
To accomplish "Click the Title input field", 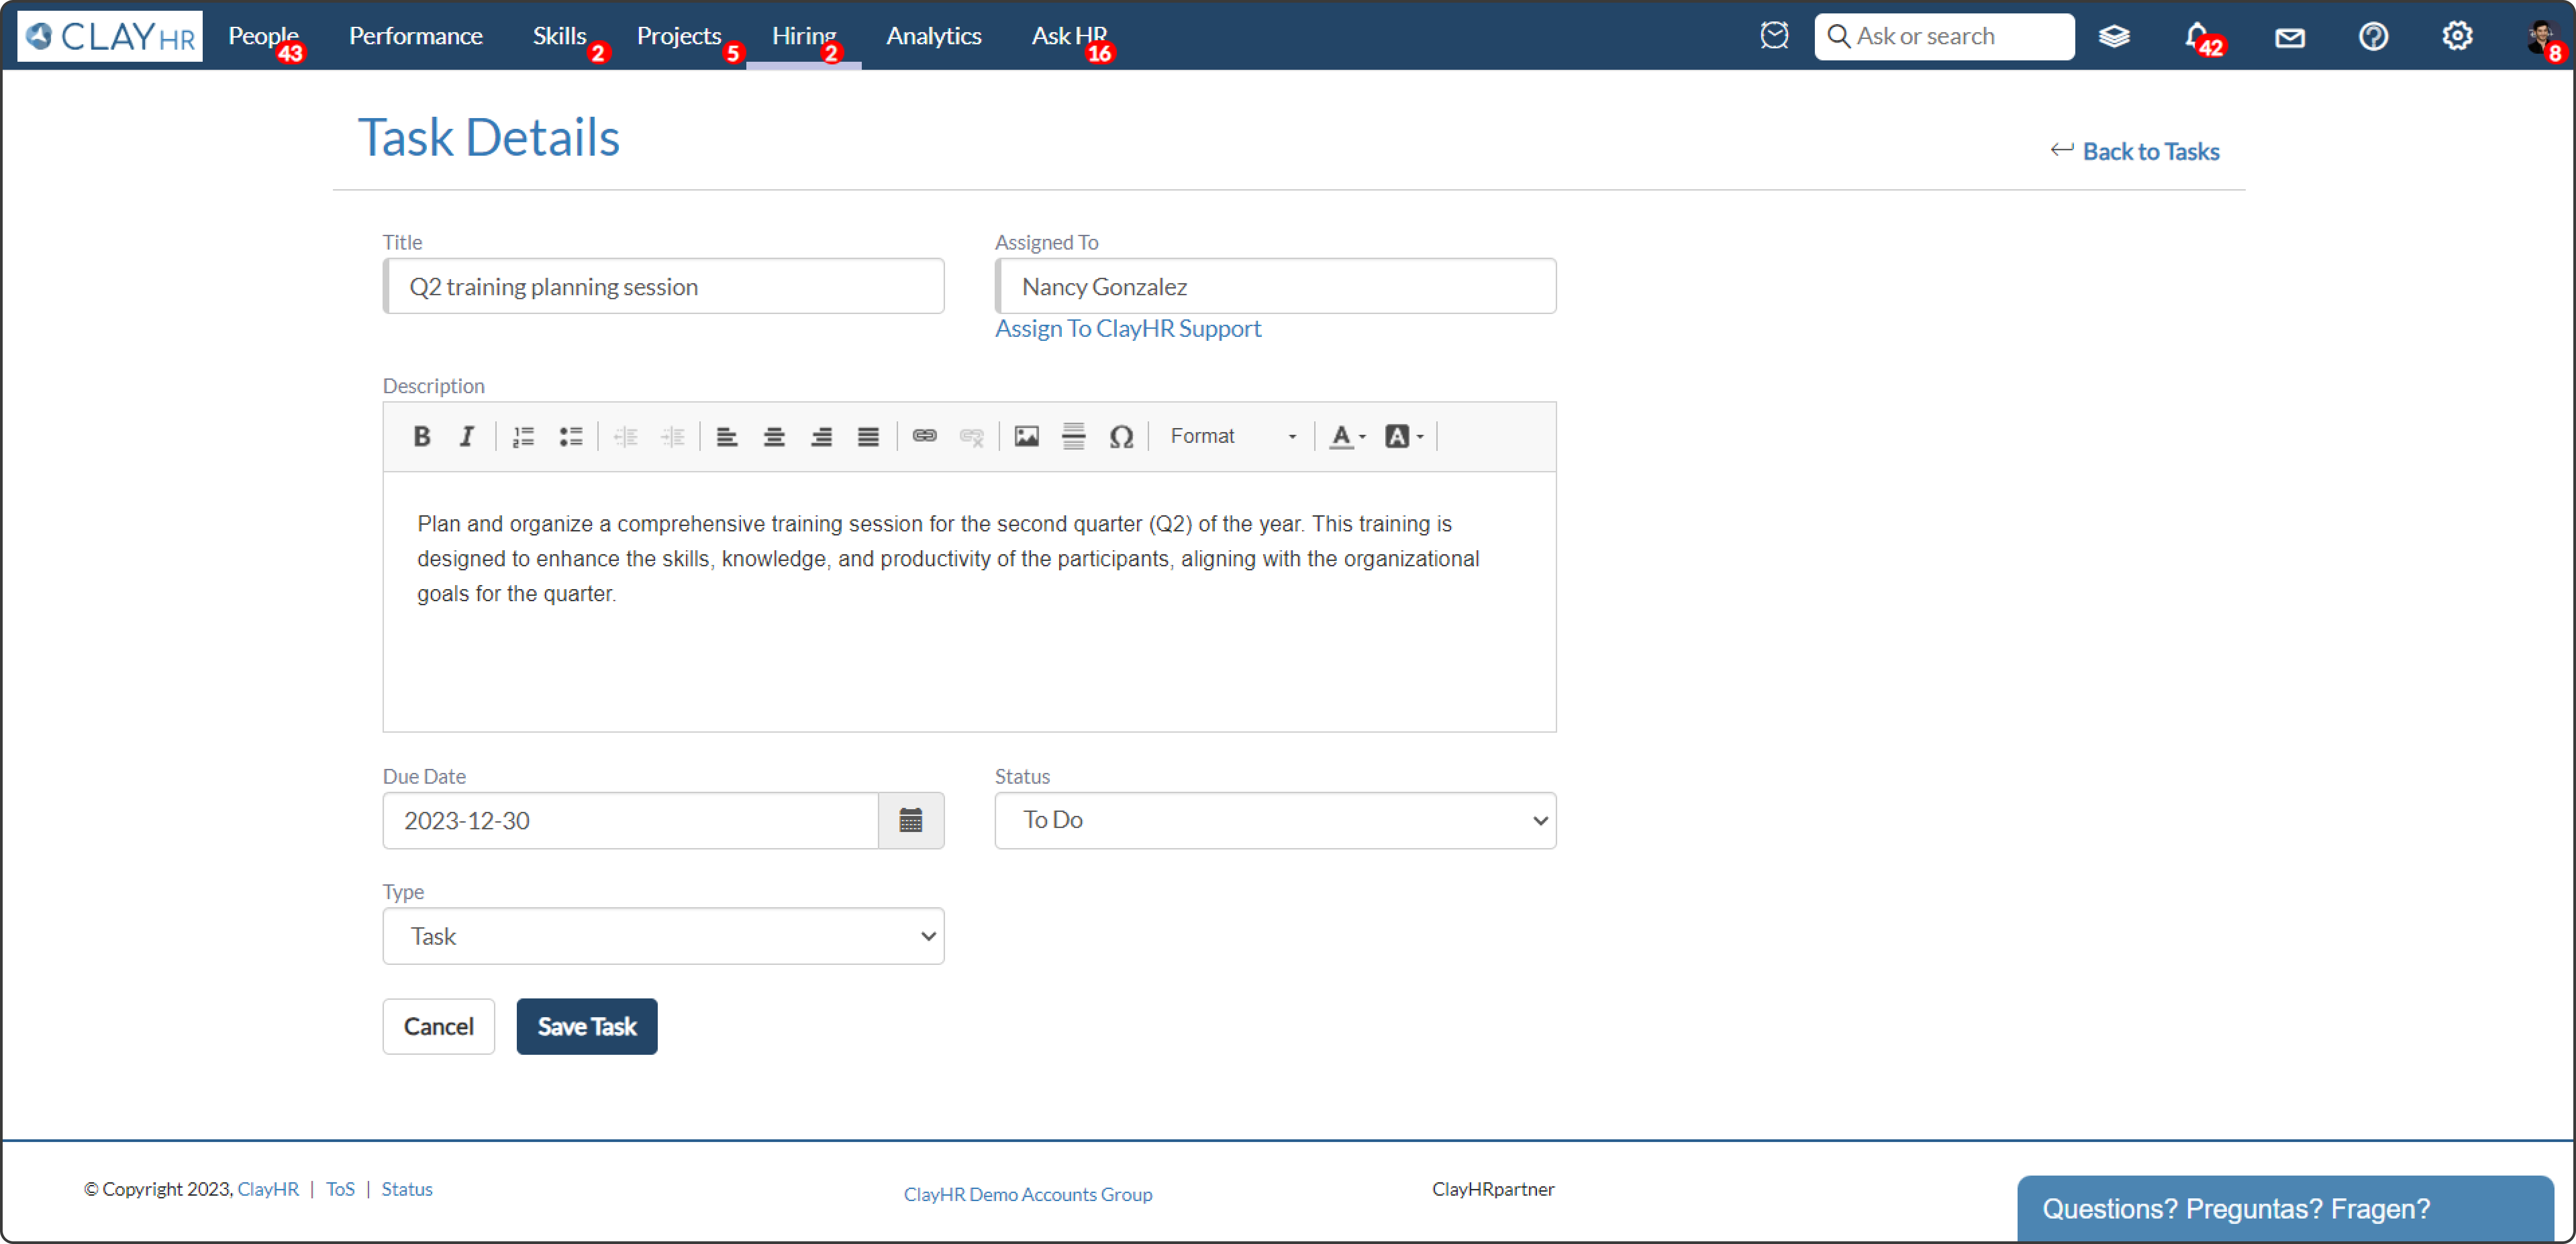I will 663,287.
